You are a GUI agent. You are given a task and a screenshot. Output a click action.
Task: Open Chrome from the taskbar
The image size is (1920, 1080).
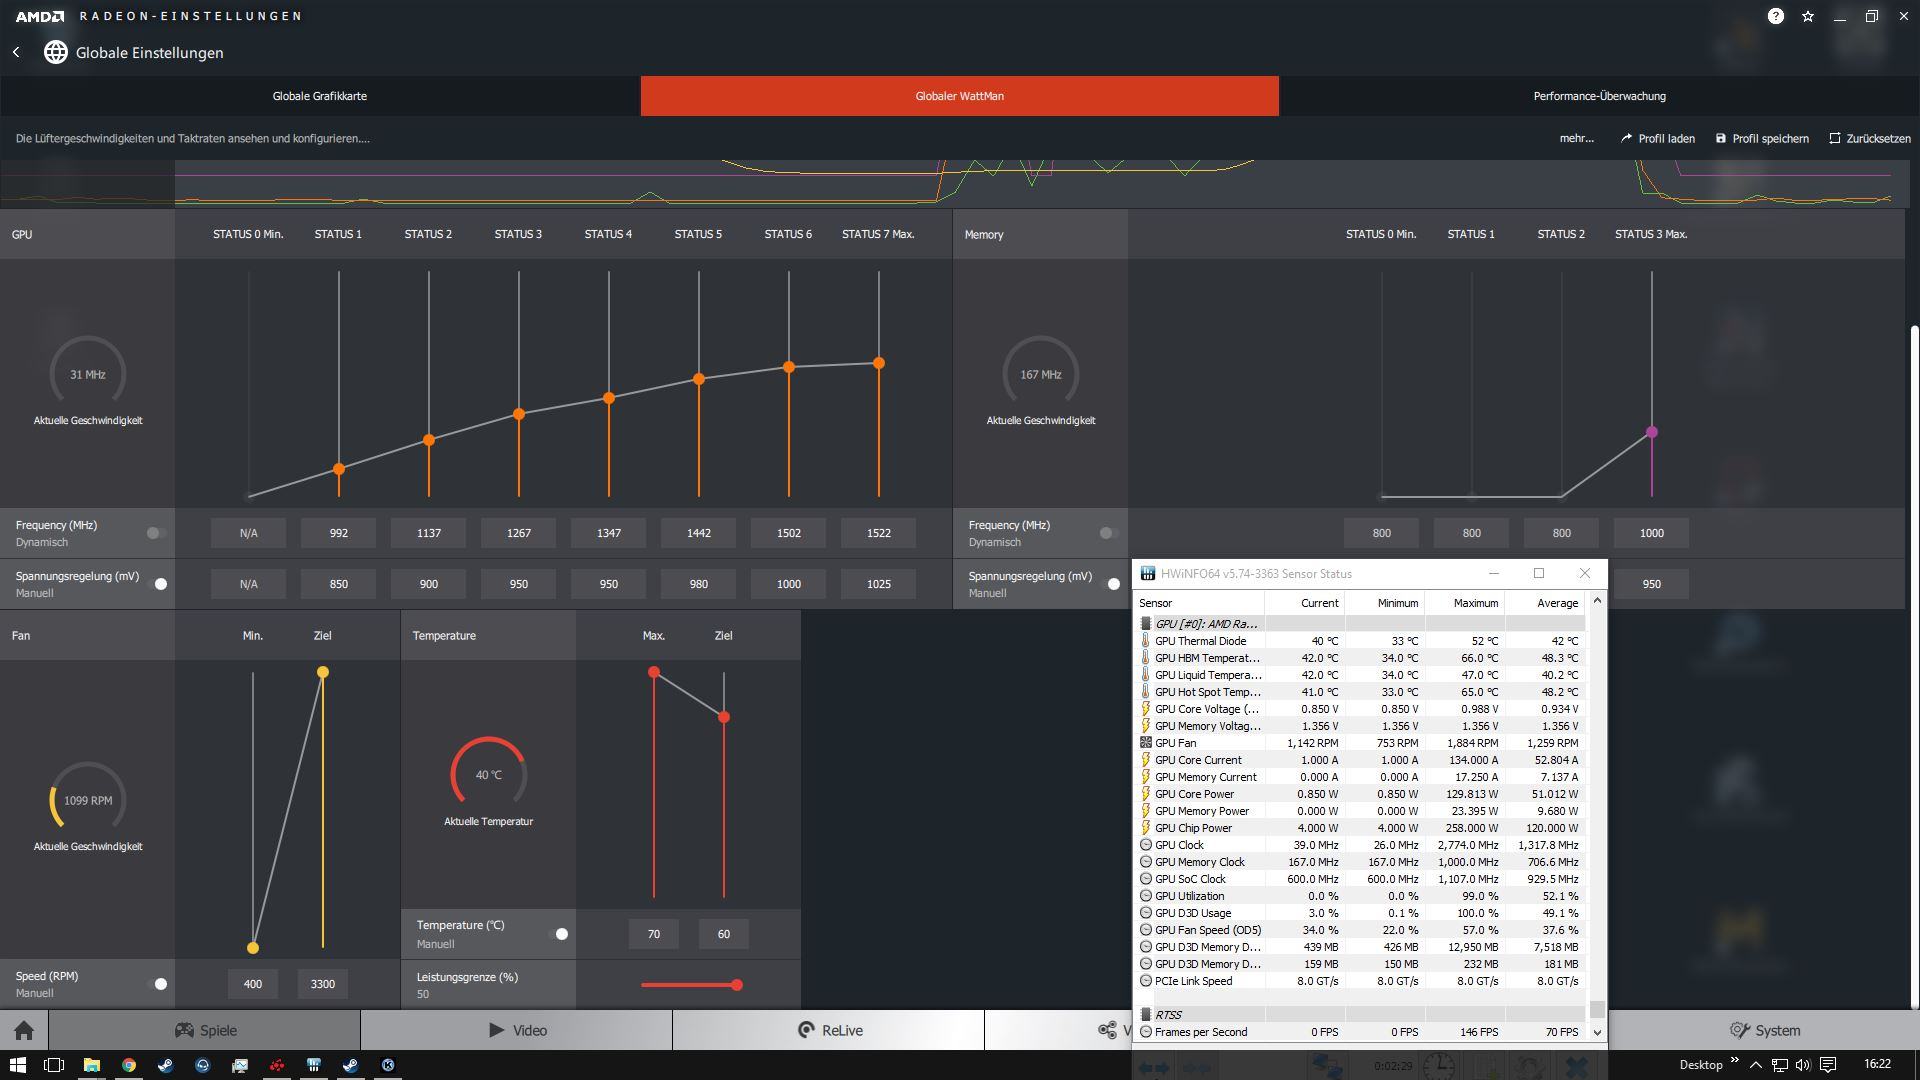(129, 1065)
